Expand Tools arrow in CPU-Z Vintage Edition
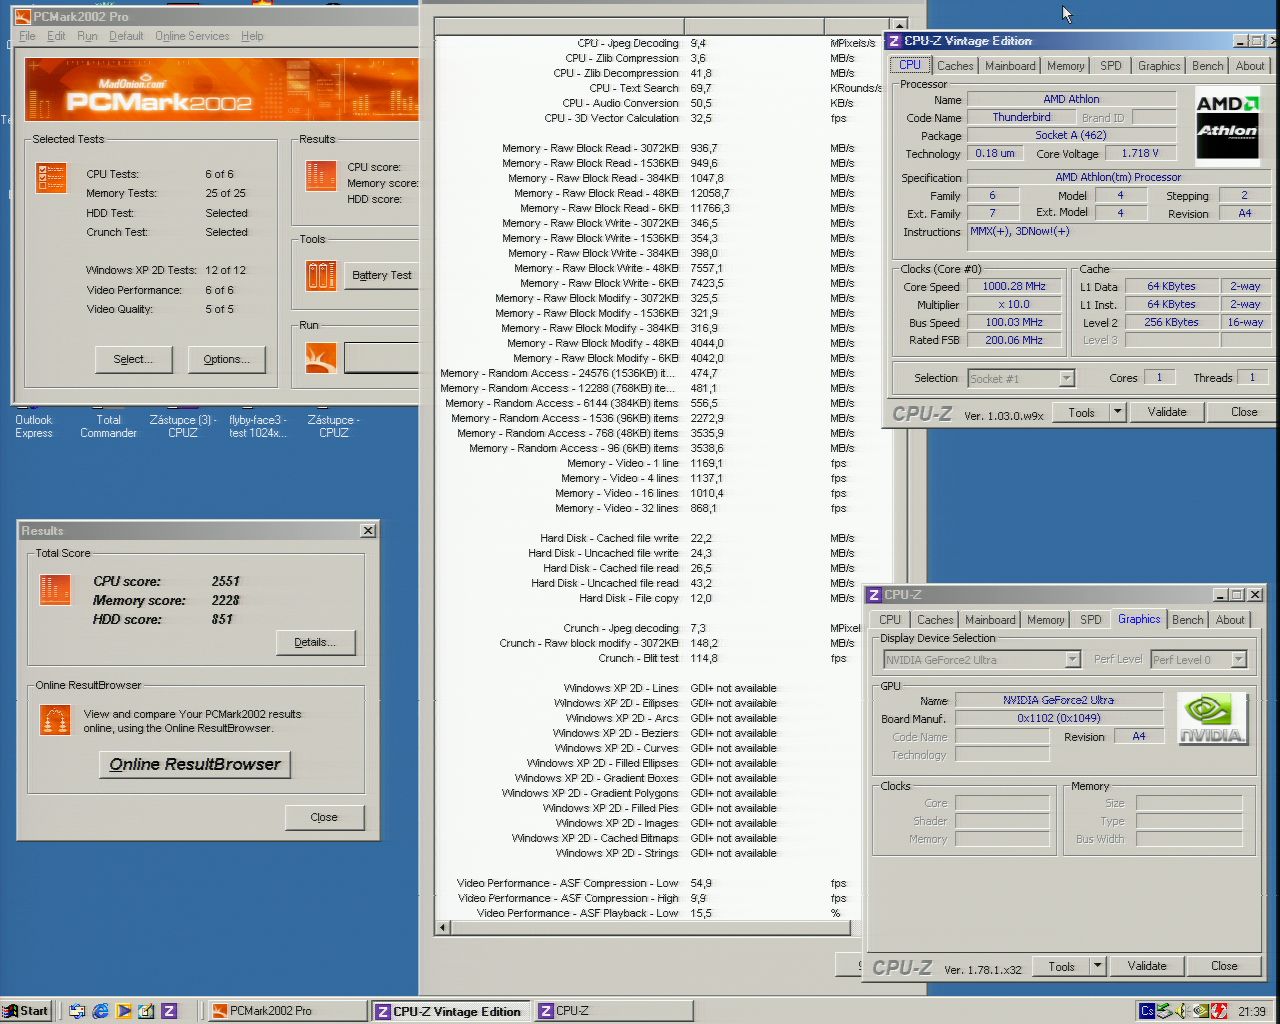 (1118, 412)
